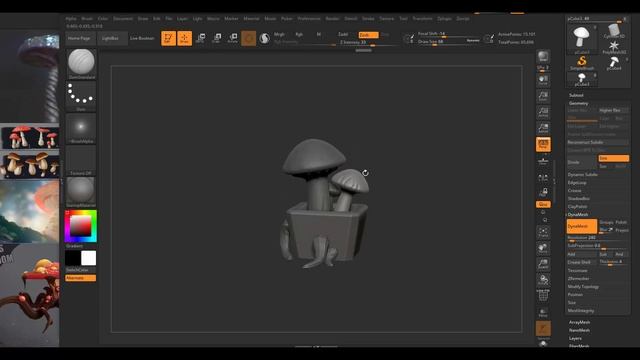Expand the Subtool section
640x360 pixels.
576,95
